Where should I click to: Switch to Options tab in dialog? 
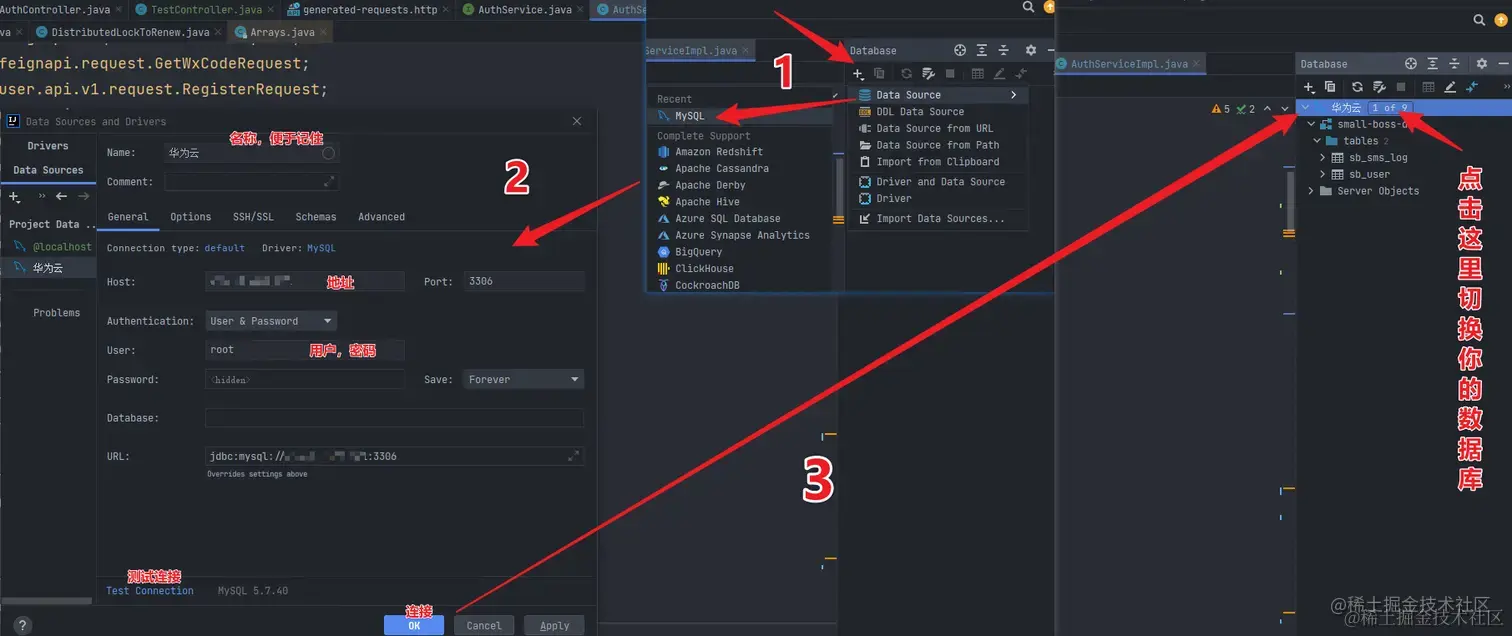pyautogui.click(x=190, y=217)
